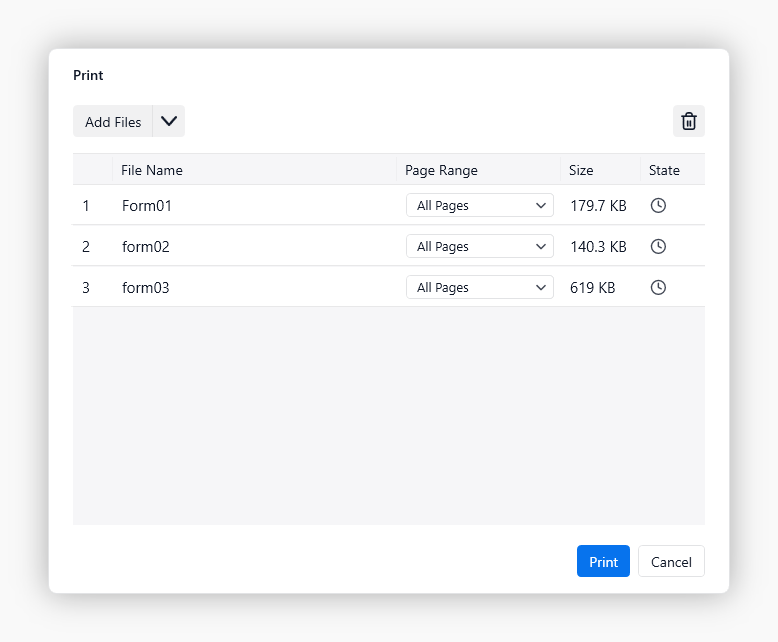Click the pending clock icon for form02
The height and width of the screenshot is (642, 778).
(658, 246)
